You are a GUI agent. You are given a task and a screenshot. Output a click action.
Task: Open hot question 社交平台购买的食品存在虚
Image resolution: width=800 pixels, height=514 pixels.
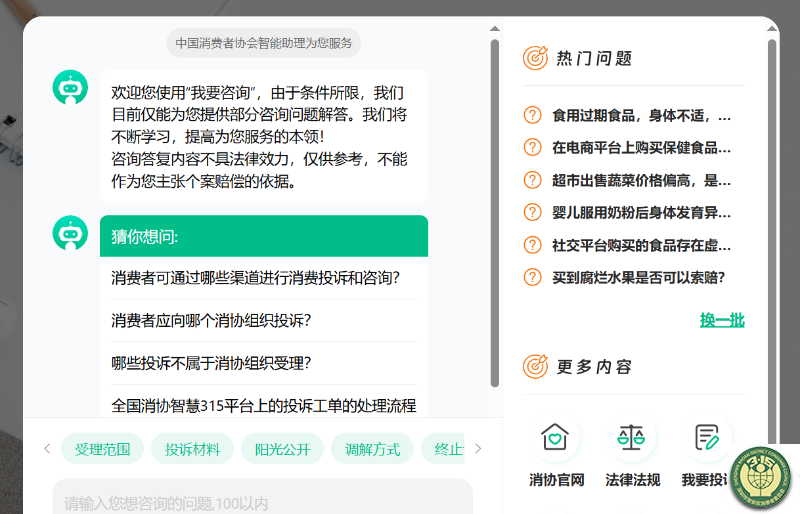coord(641,246)
